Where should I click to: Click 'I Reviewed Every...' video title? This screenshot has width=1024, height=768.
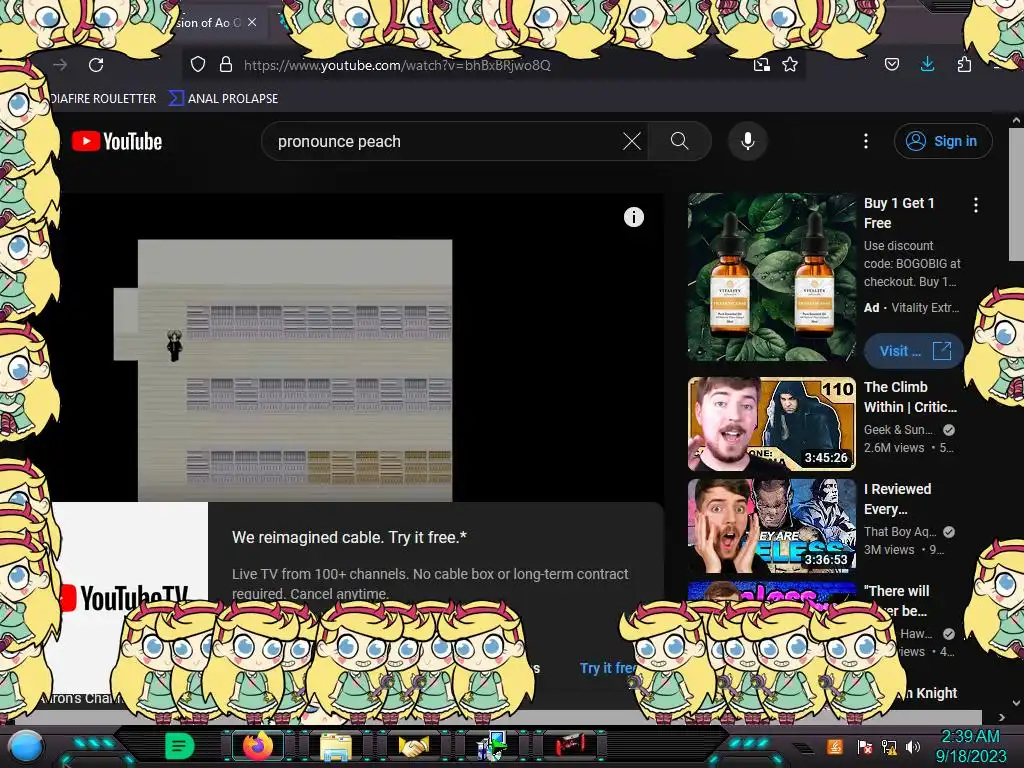pos(897,499)
